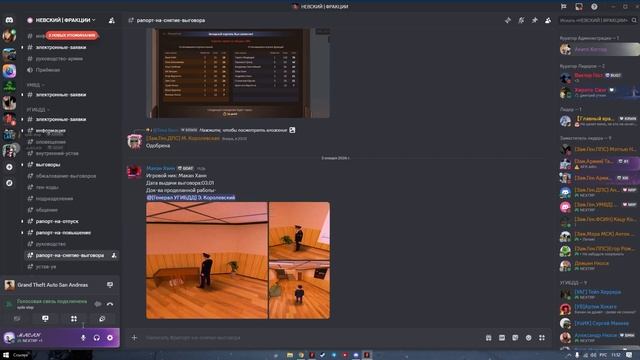Click invite people icon beside server name

click(x=111, y=20)
